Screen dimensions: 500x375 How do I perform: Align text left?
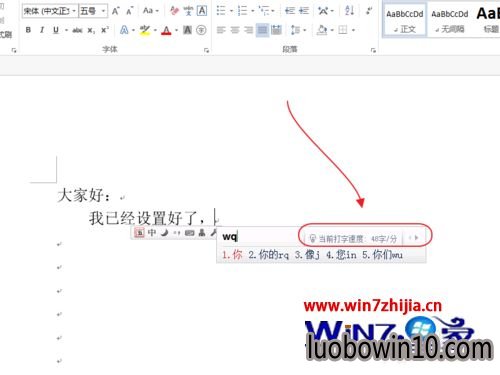tap(221, 30)
